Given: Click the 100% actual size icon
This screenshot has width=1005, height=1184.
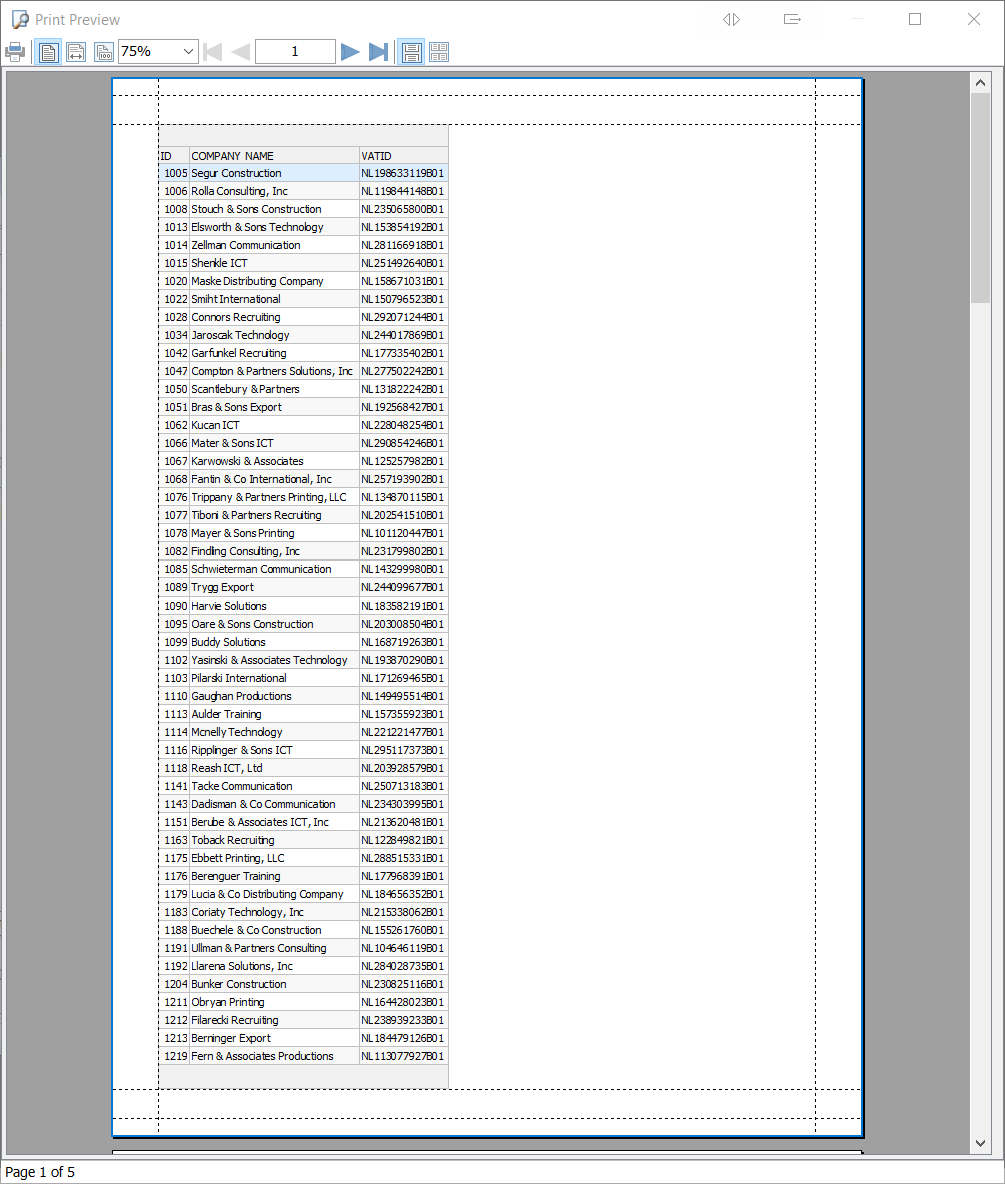Looking at the screenshot, I should tap(104, 52).
